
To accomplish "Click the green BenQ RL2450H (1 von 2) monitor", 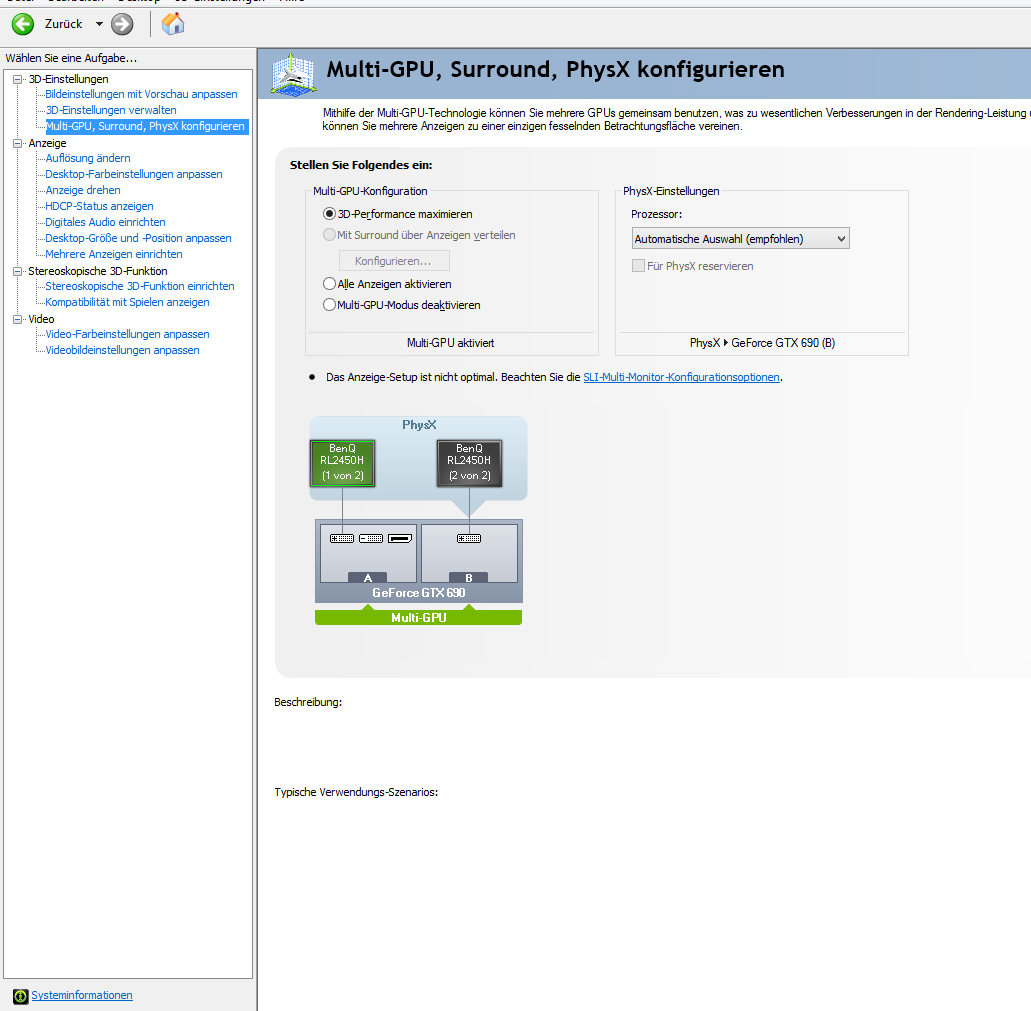I will (343, 463).
